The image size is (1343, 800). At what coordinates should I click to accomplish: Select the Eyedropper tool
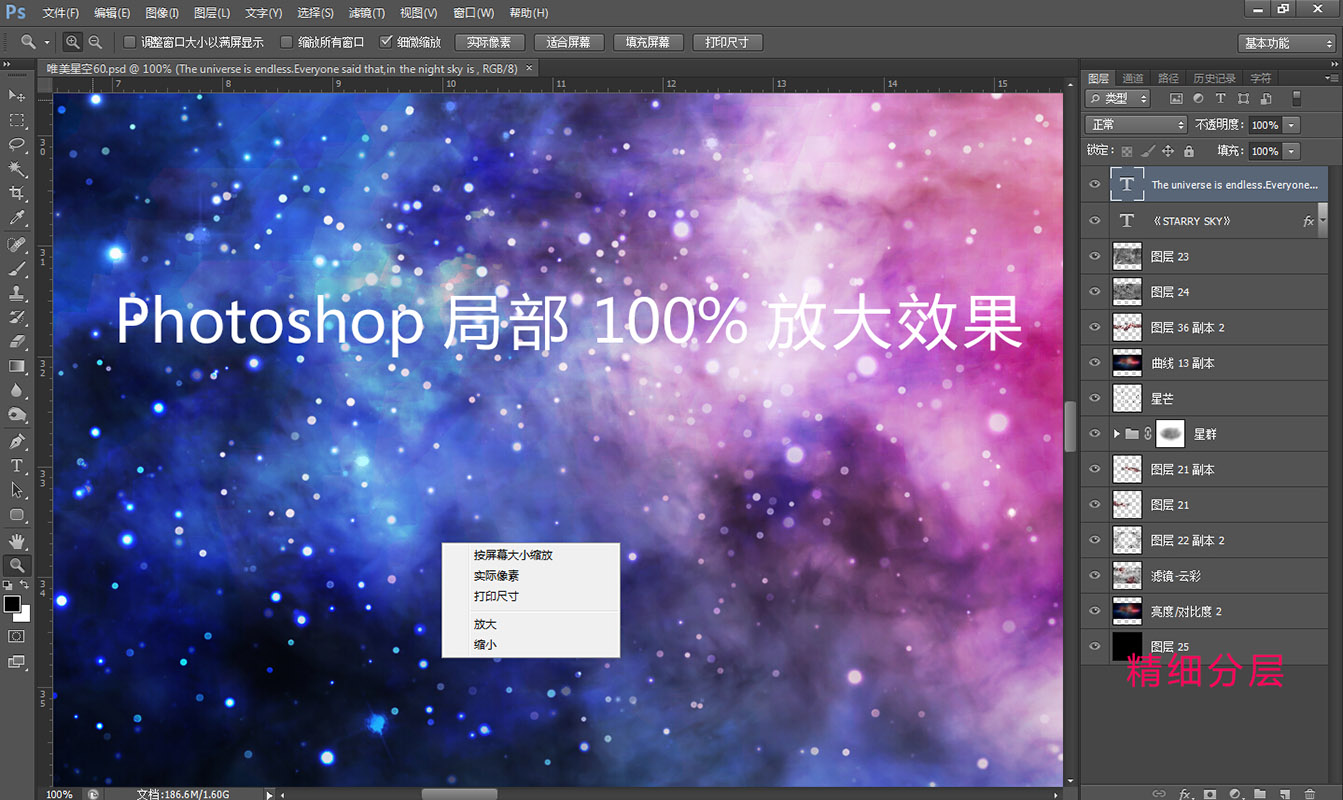17,218
